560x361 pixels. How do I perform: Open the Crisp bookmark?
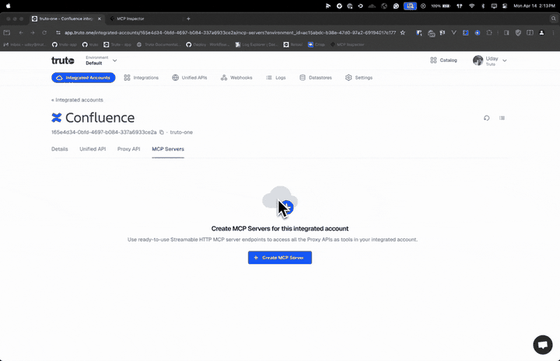pyautogui.click(x=316, y=45)
